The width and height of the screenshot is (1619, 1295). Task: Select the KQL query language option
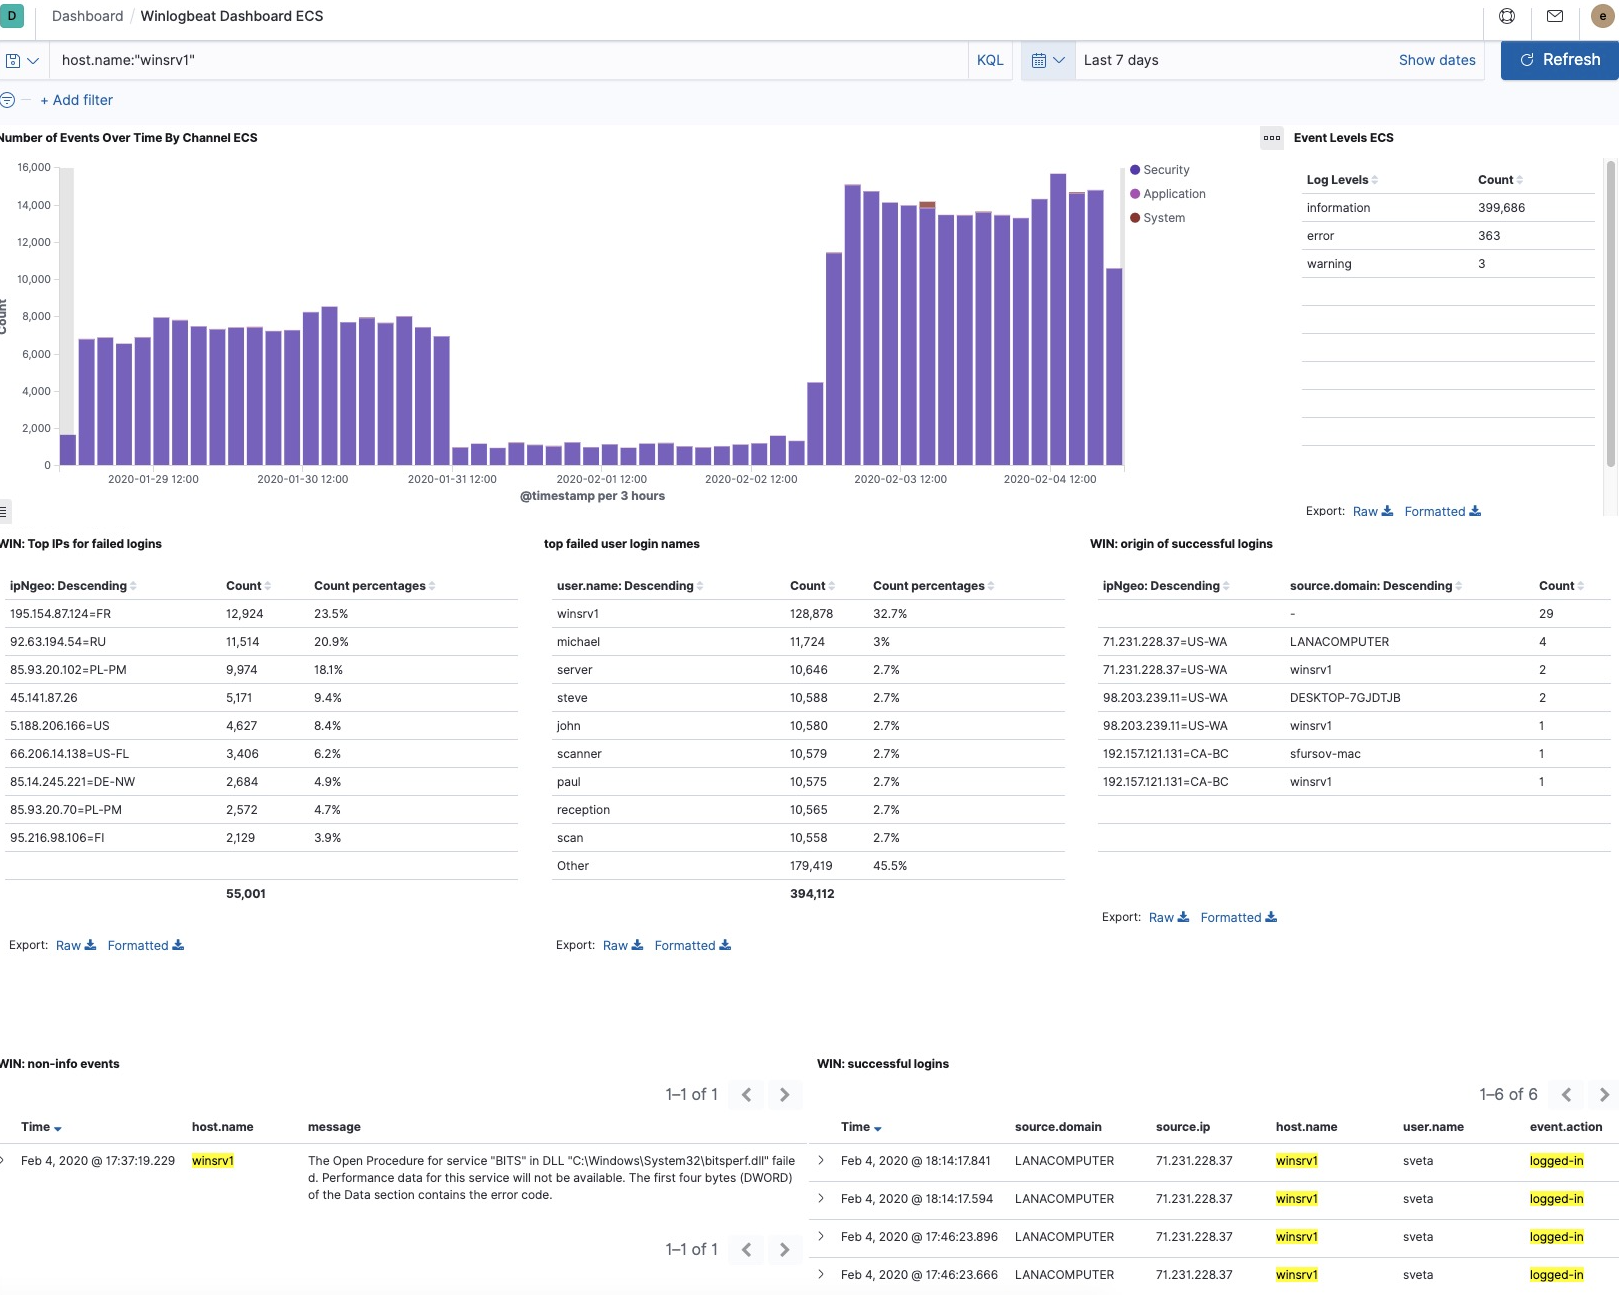(x=989, y=59)
